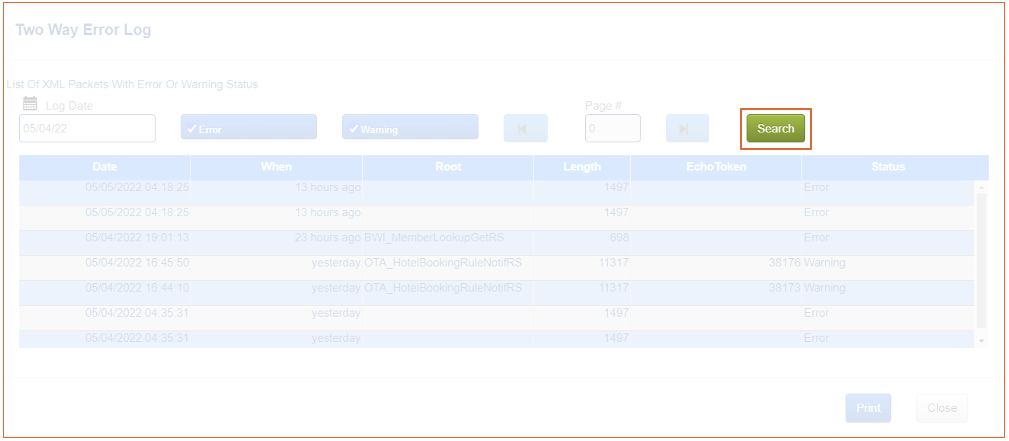Click the Log Date input field
This screenshot has height=441, width=1009.
click(87, 128)
